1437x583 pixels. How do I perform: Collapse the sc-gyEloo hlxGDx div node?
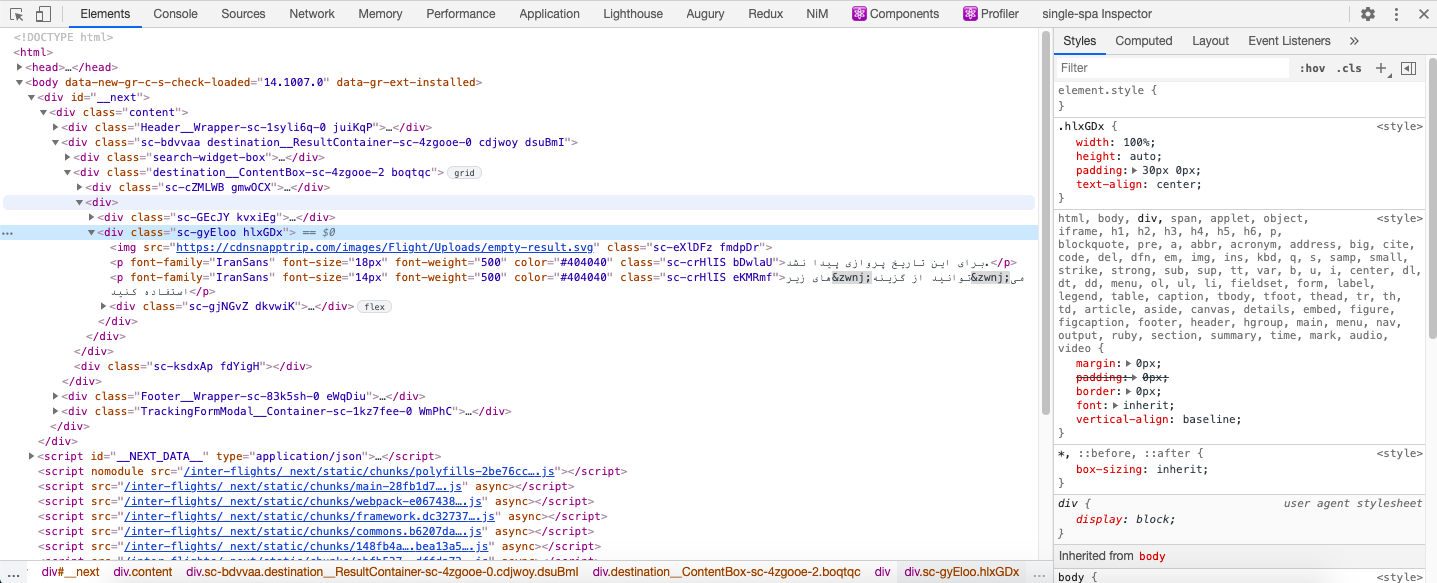pos(93,232)
